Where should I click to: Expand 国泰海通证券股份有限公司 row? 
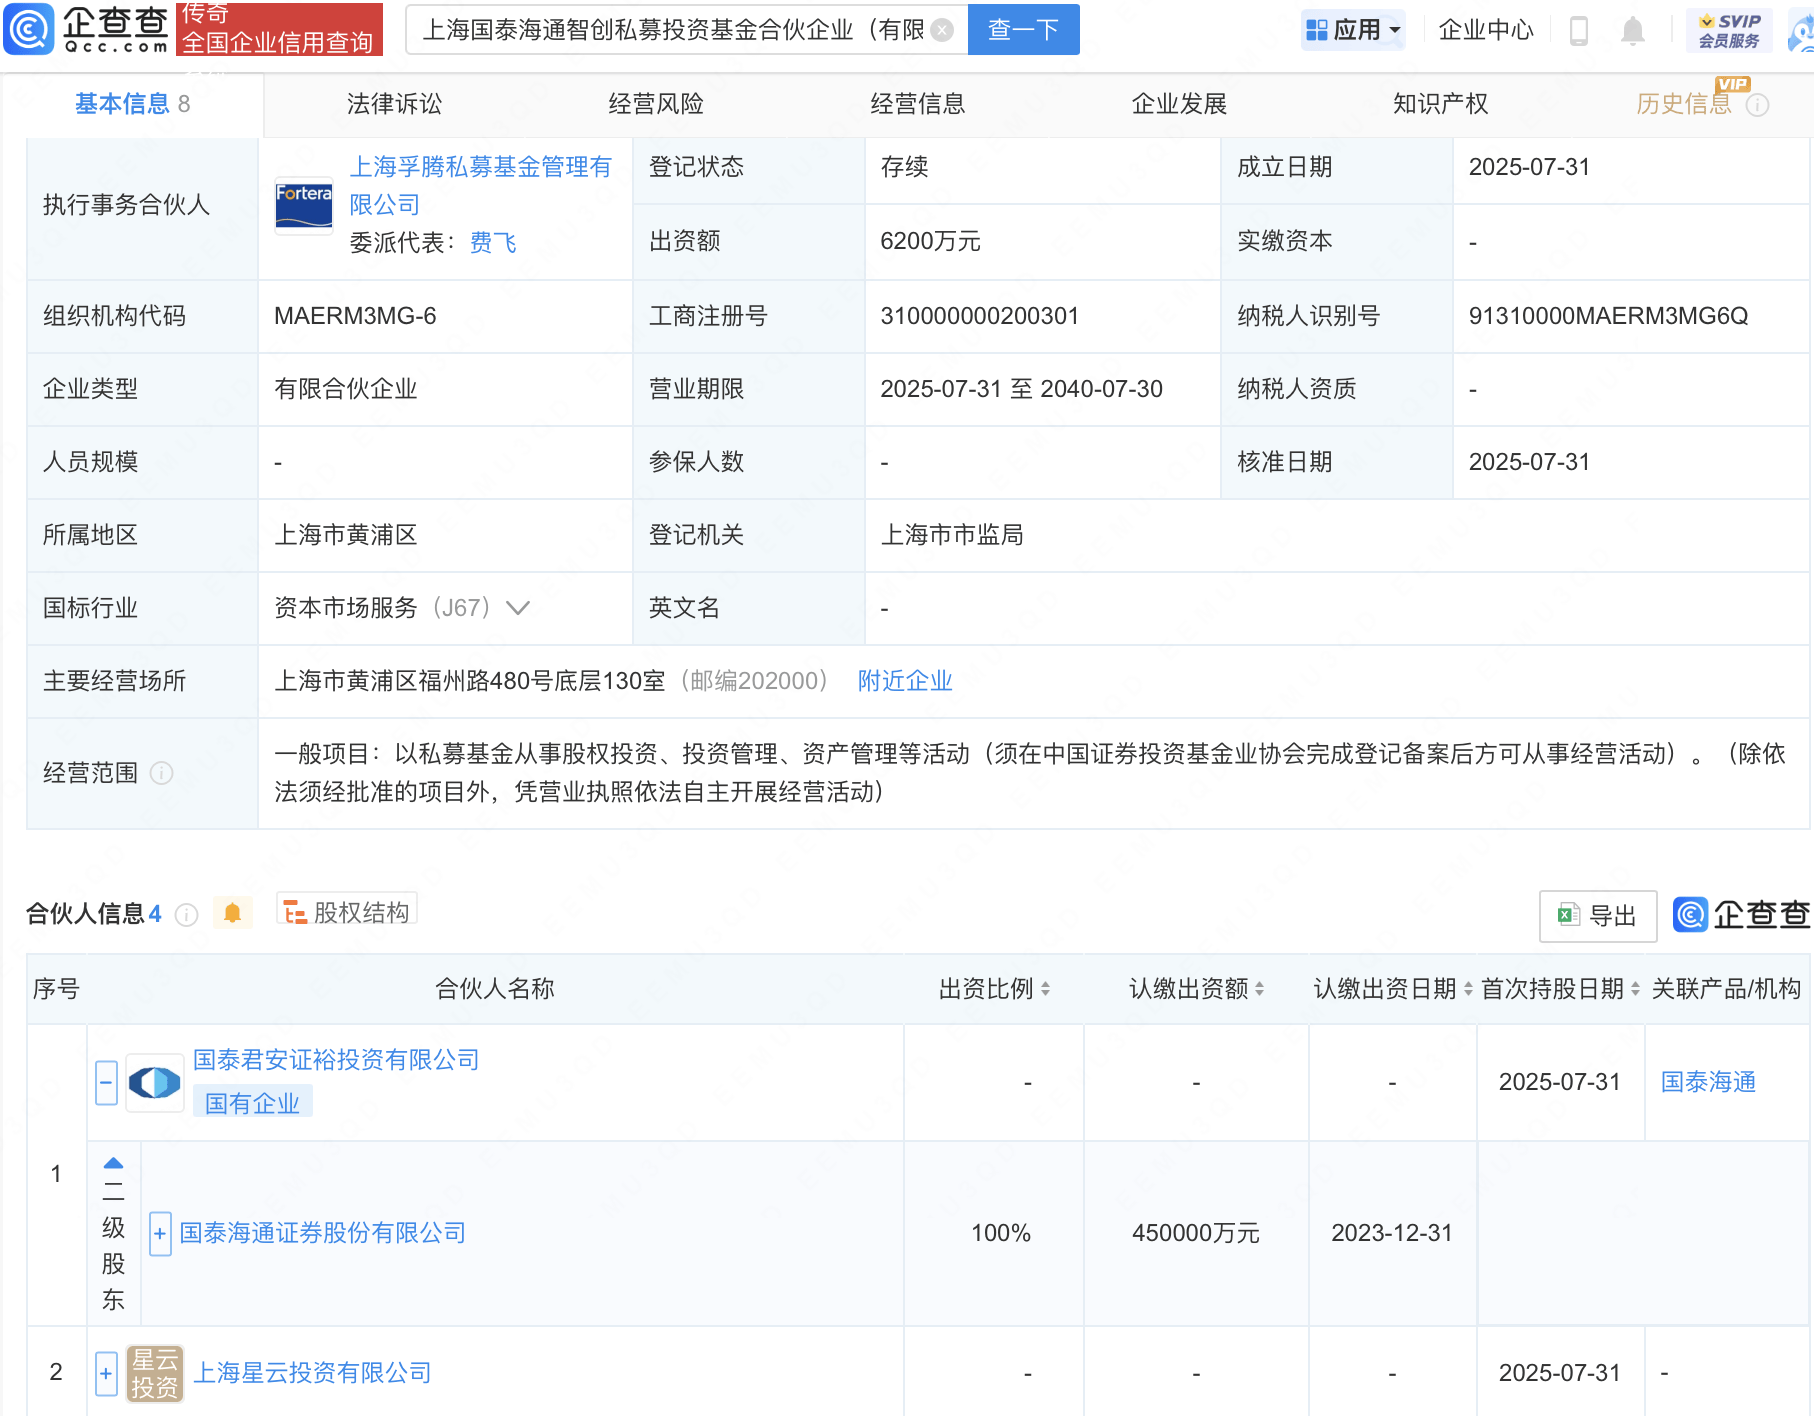tap(160, 1234)
